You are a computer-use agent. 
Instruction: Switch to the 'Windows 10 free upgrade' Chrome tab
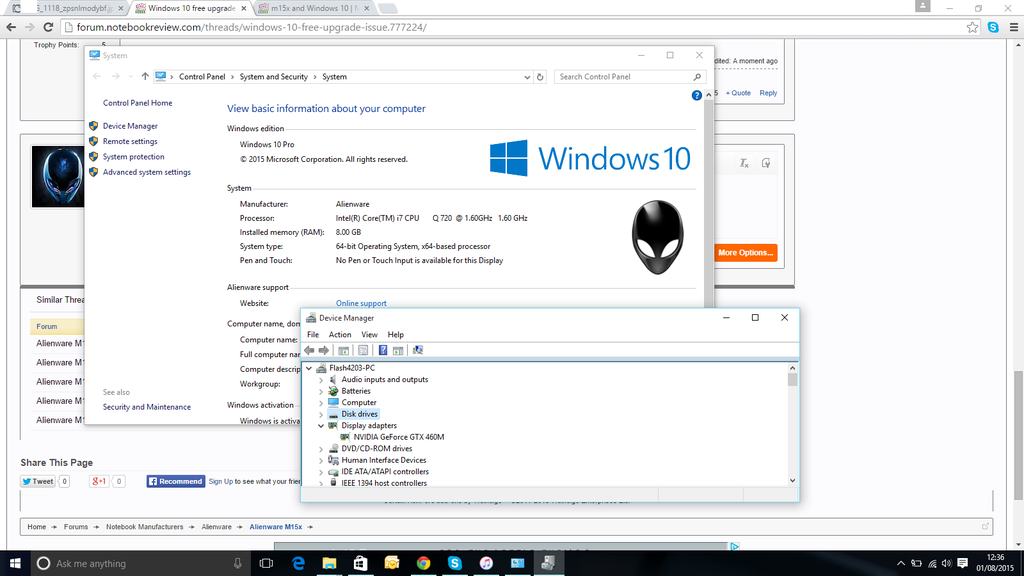[191, 8]
